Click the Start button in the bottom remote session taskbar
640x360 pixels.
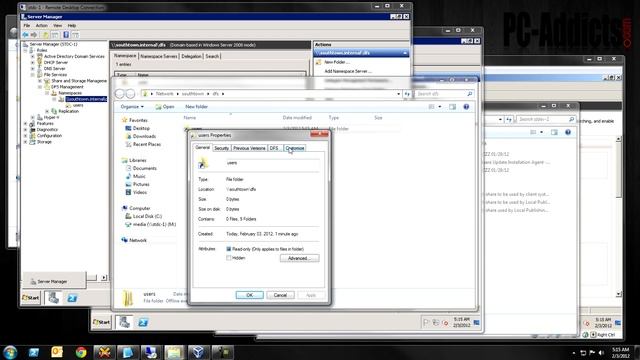tap(101, 322)
